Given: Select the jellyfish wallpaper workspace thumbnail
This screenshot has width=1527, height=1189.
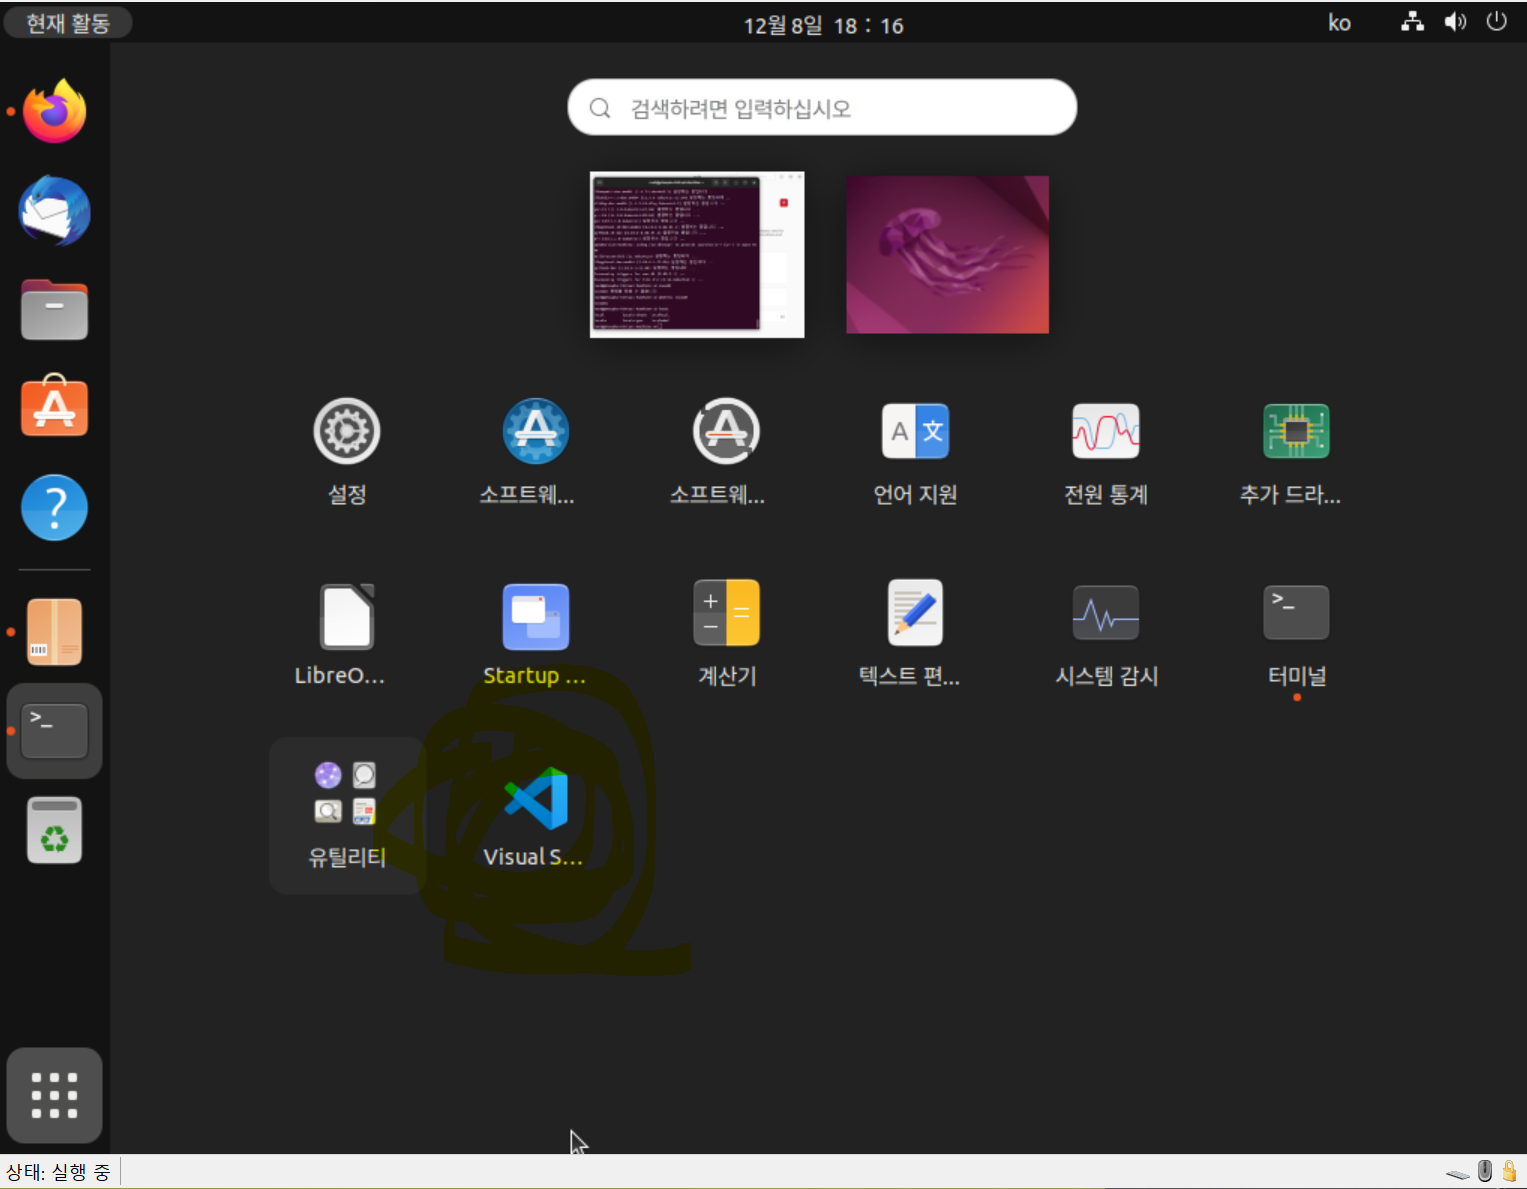Looking at the screenshot, I should pyautogui.click(x=947, y=255).
